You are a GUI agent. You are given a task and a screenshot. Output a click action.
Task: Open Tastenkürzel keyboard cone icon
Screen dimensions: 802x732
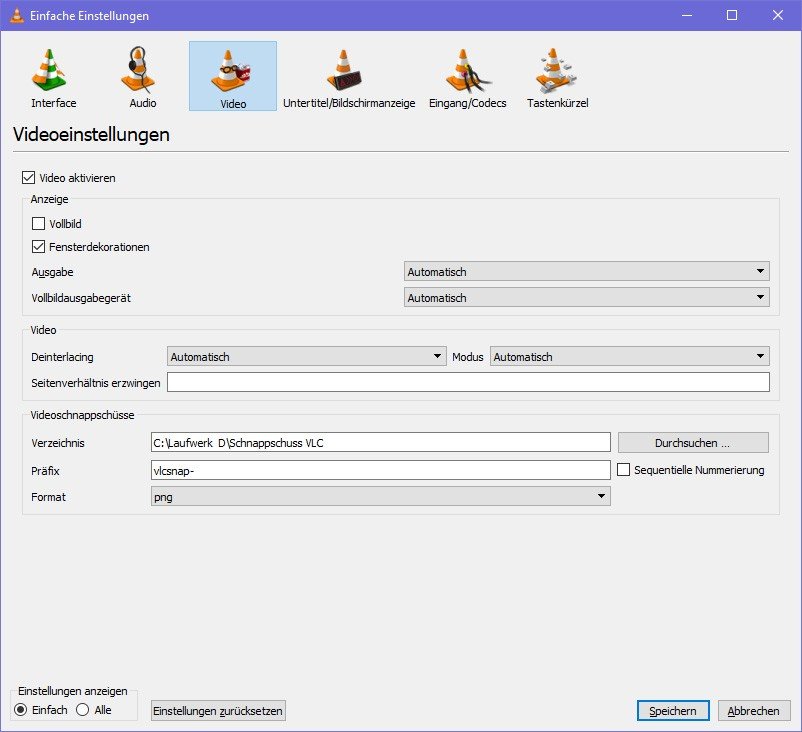(x=555, y=70)
